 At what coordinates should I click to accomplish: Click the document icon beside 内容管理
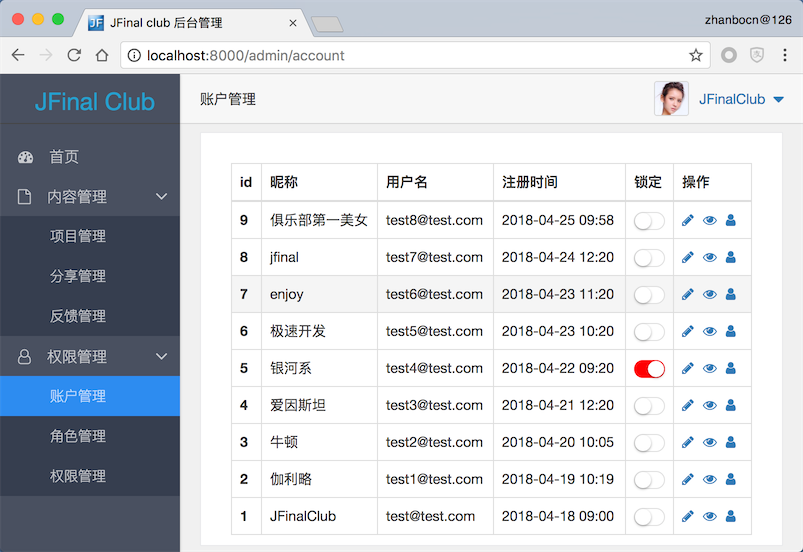pos(24,197)
